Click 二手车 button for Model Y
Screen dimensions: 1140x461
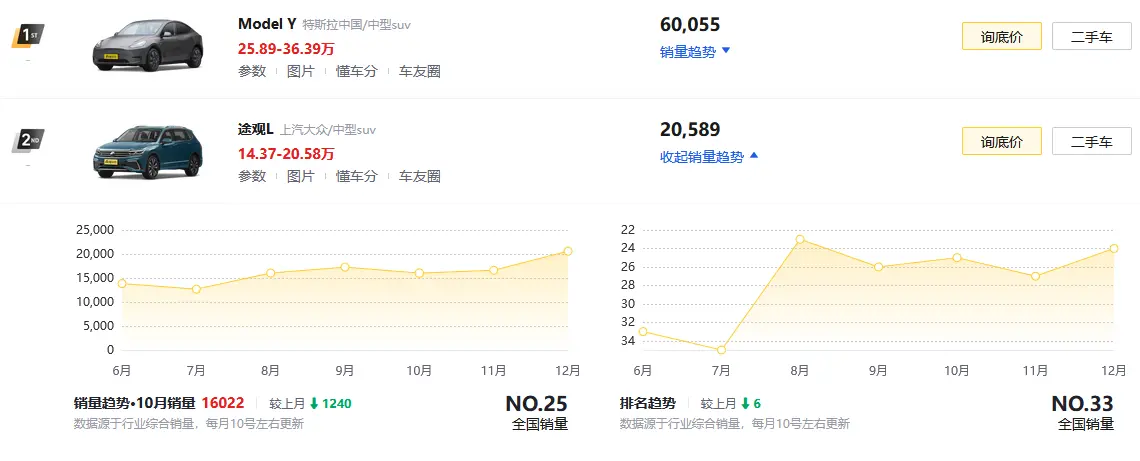[1091, 36]
